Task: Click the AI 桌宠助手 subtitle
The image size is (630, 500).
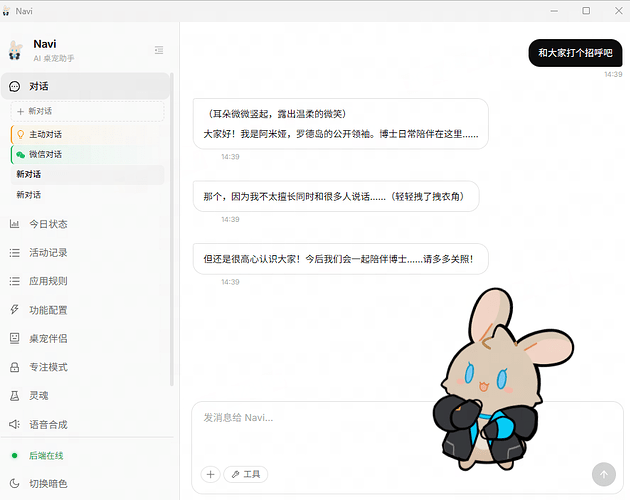Action: 54,58
